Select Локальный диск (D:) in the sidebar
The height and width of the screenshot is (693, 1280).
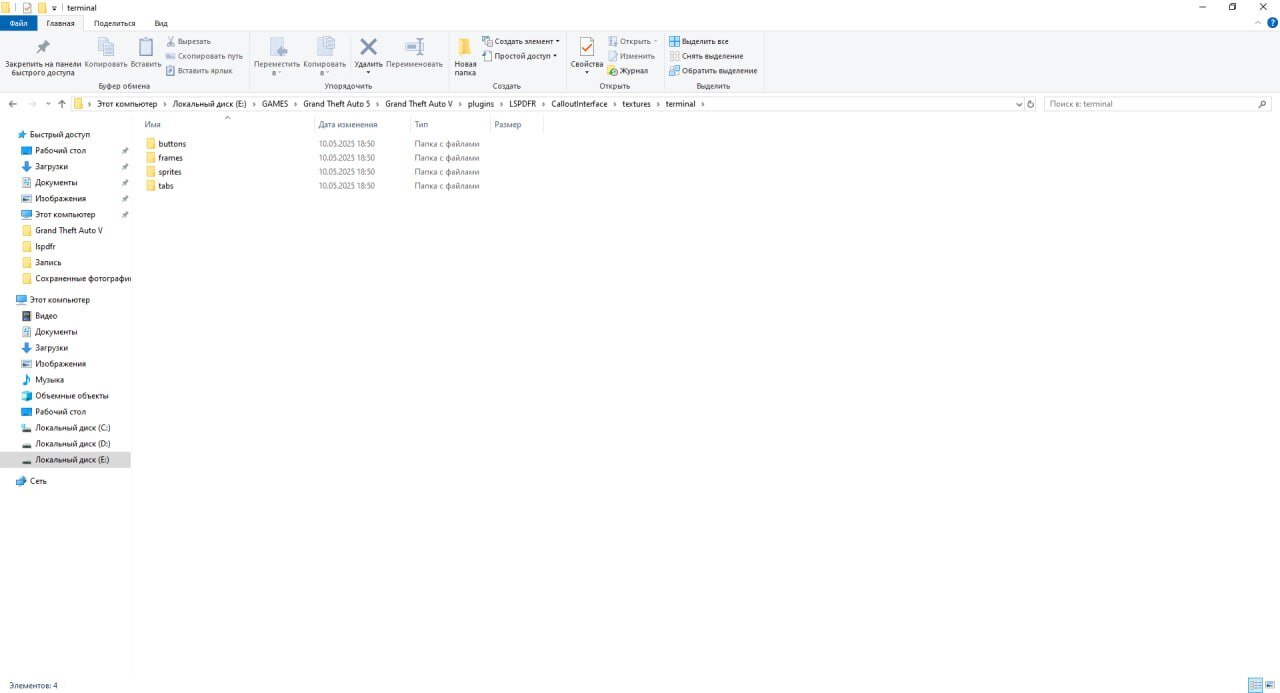pos(72,444)
